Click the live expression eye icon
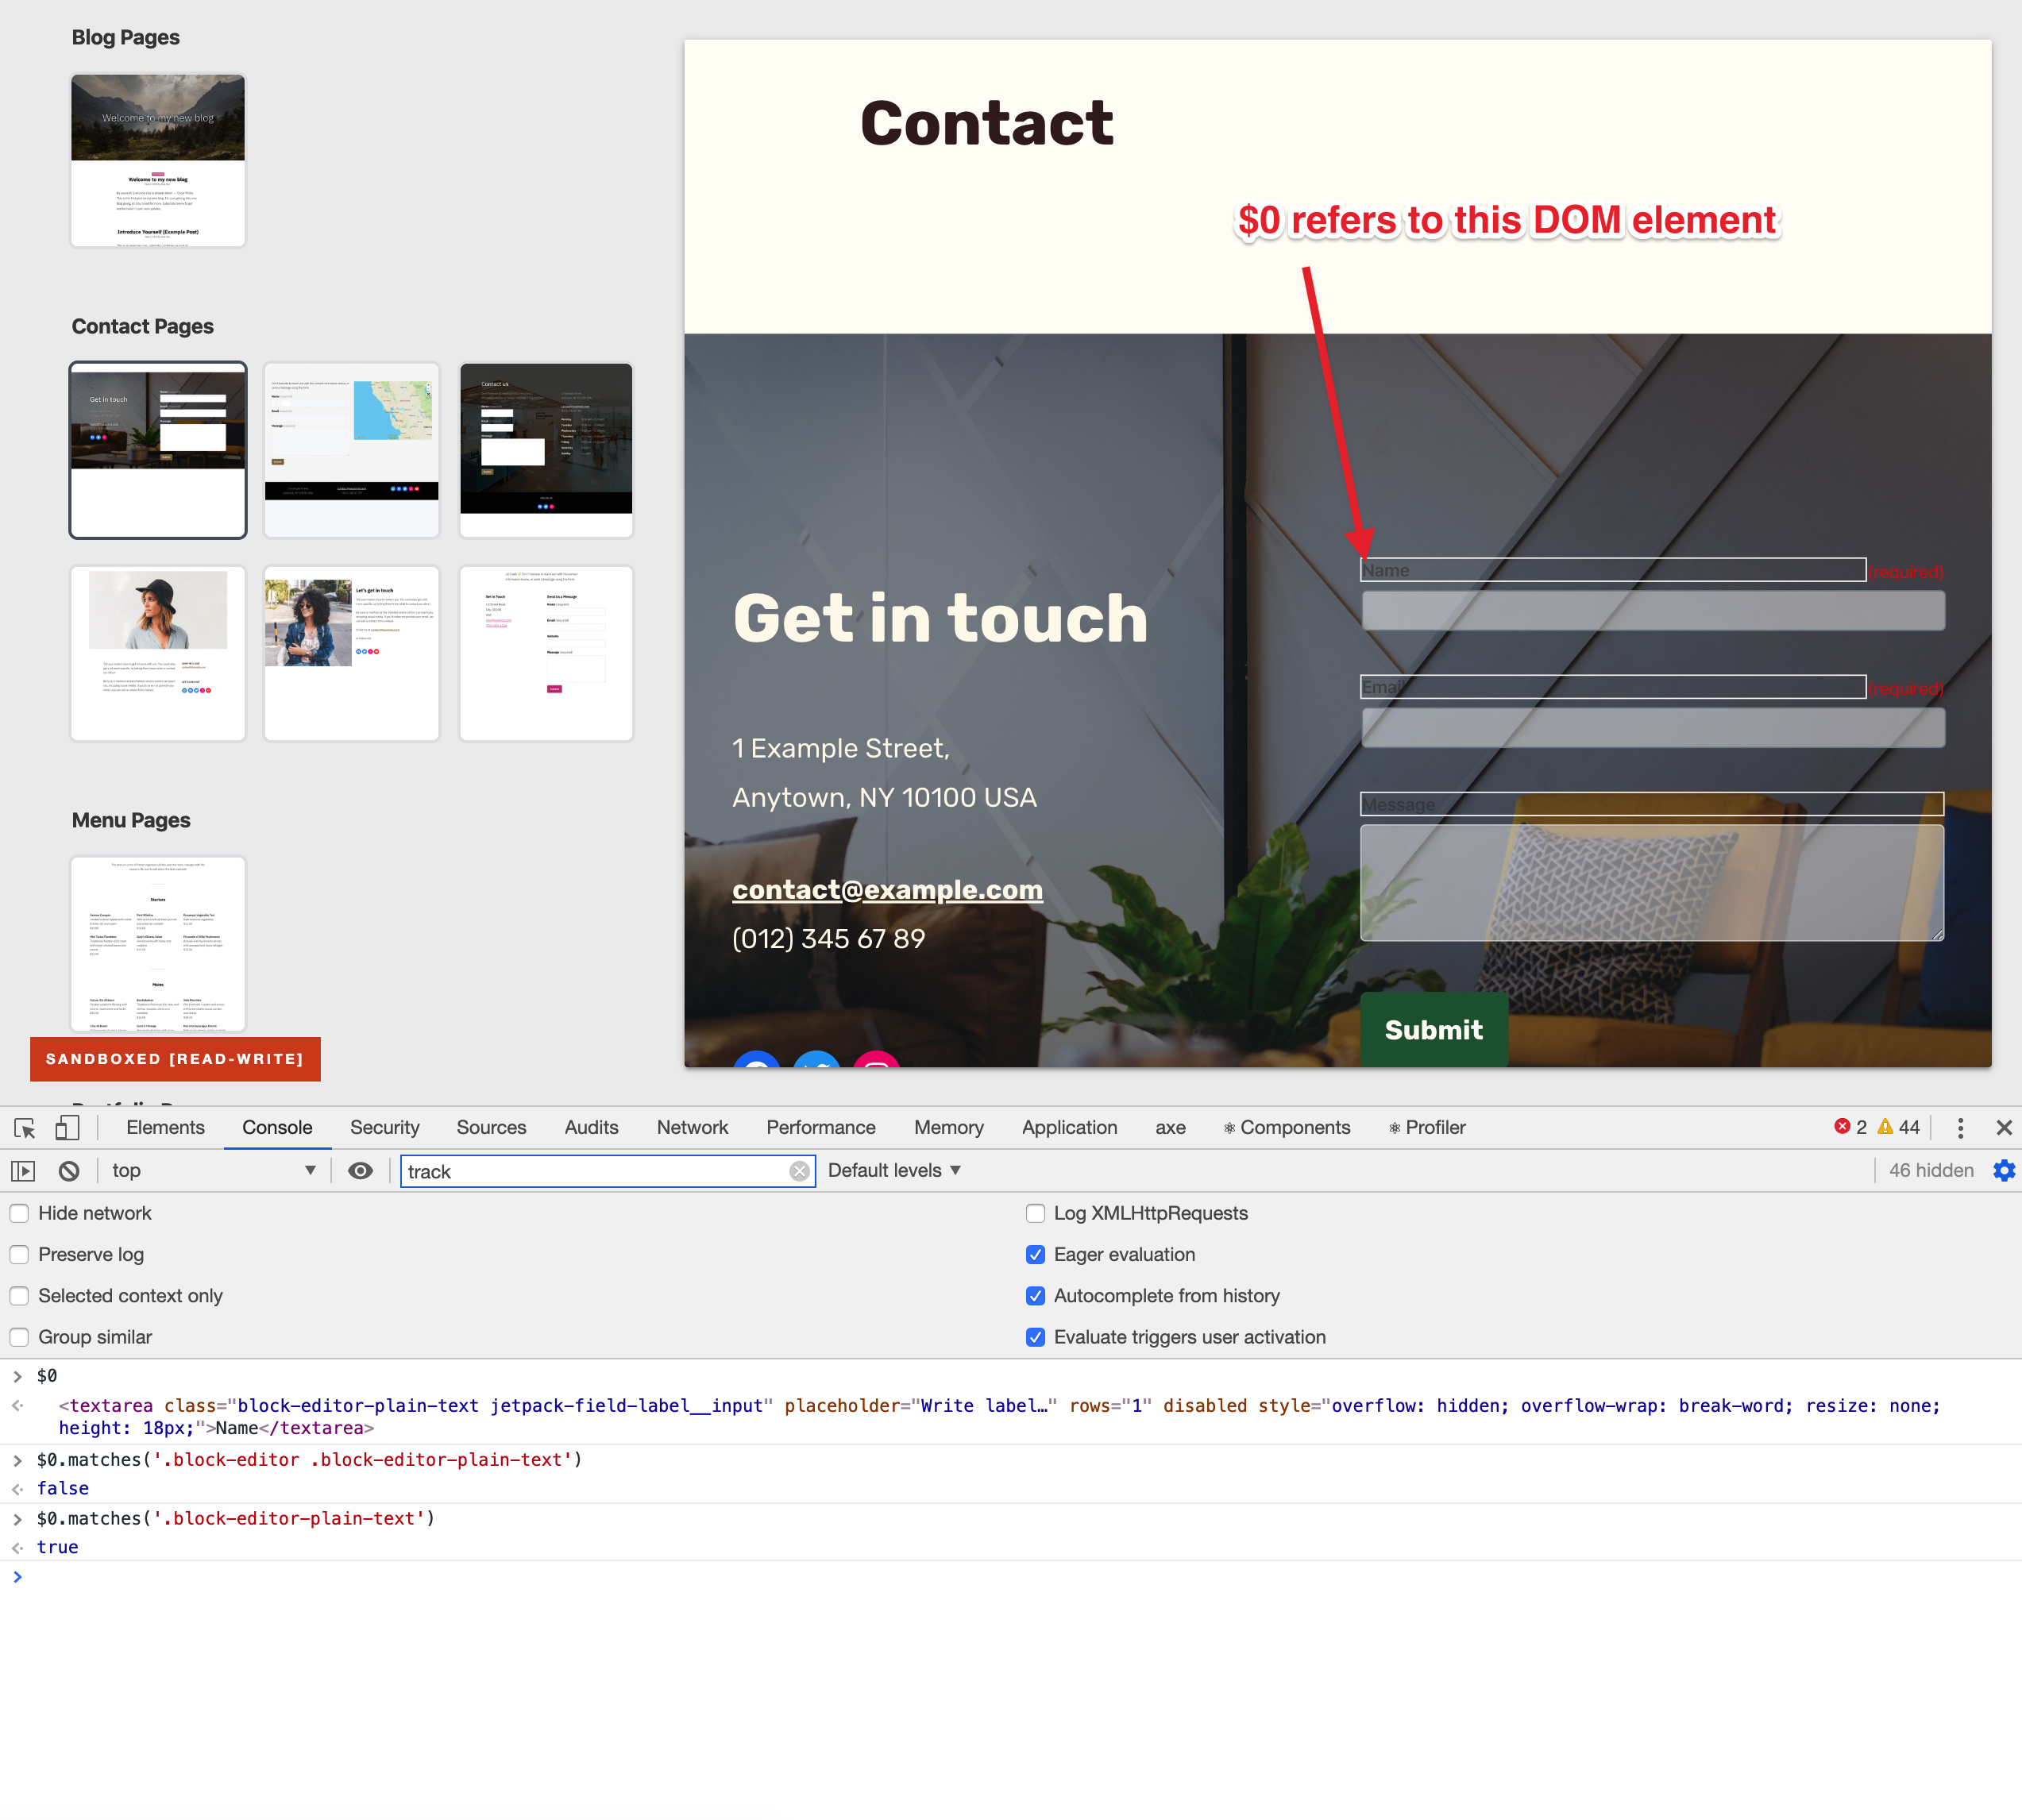The width and height of the screenshot is (2022, 1820). 360,1171
